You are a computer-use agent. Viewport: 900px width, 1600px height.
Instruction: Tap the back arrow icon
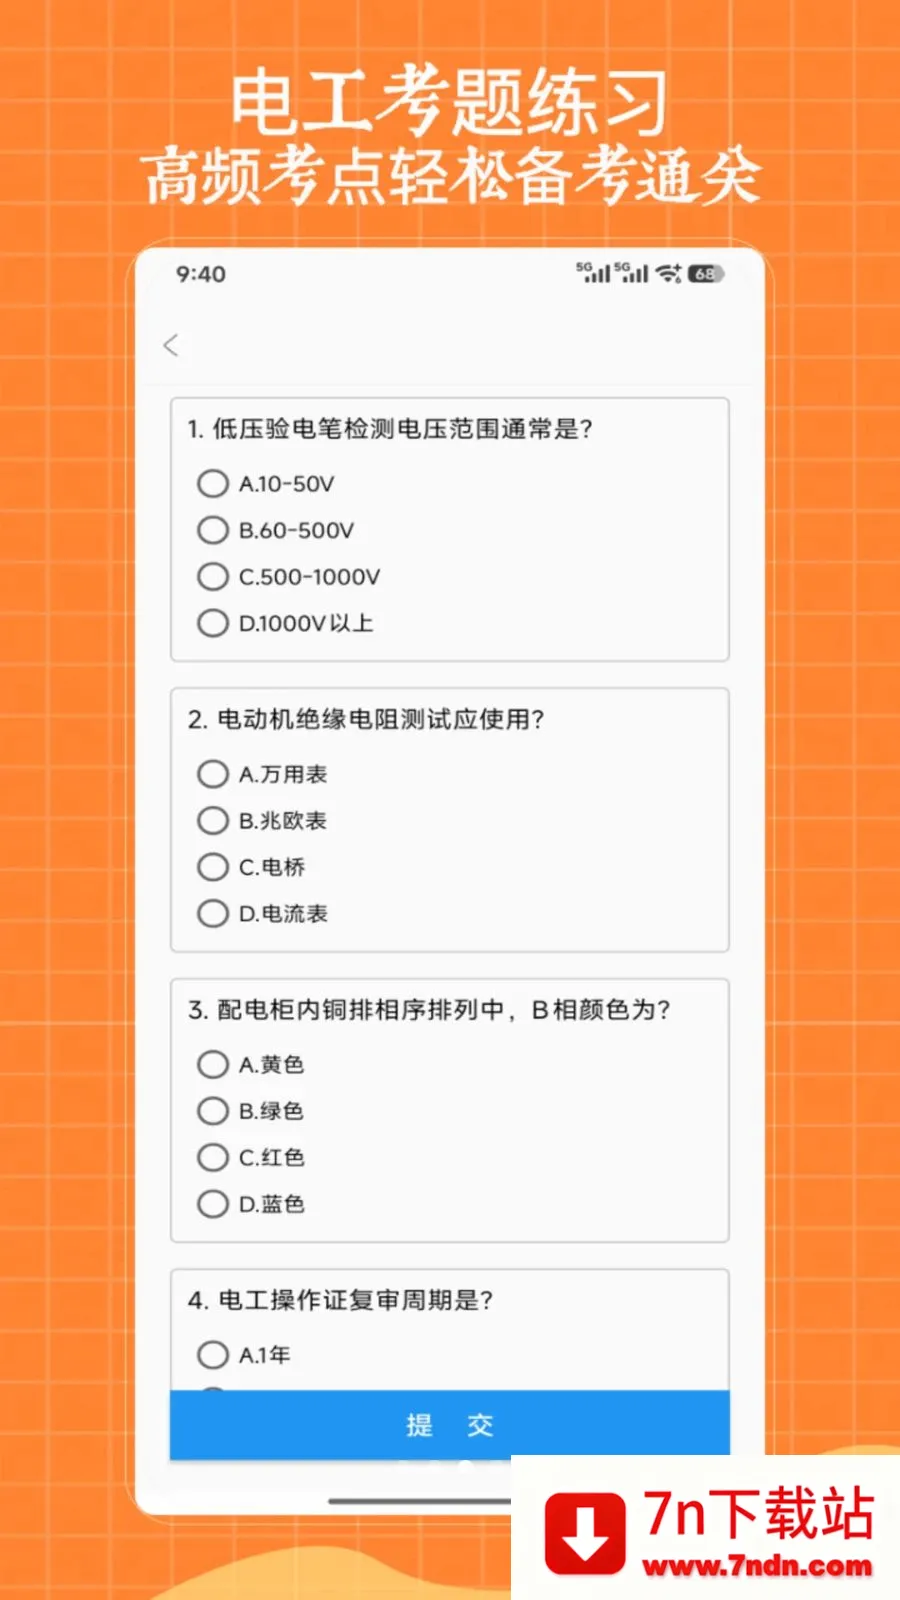click(171, 345)
